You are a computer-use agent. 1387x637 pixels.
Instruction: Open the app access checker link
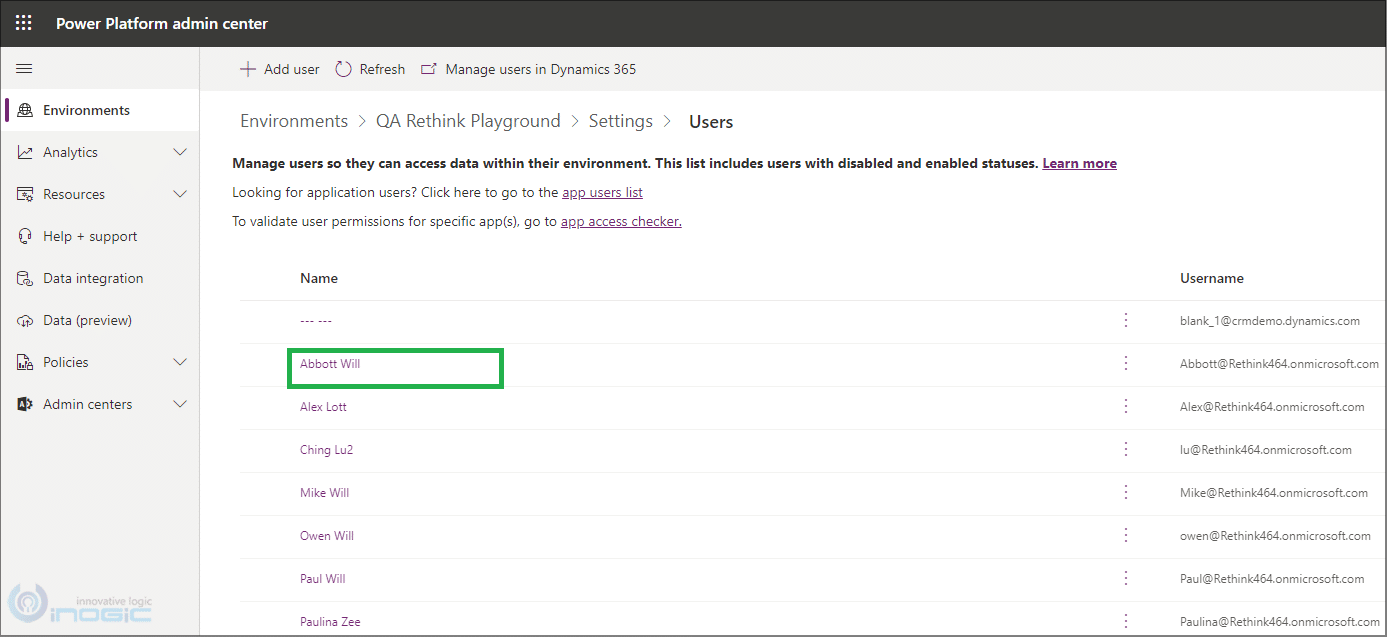point(621,221)
